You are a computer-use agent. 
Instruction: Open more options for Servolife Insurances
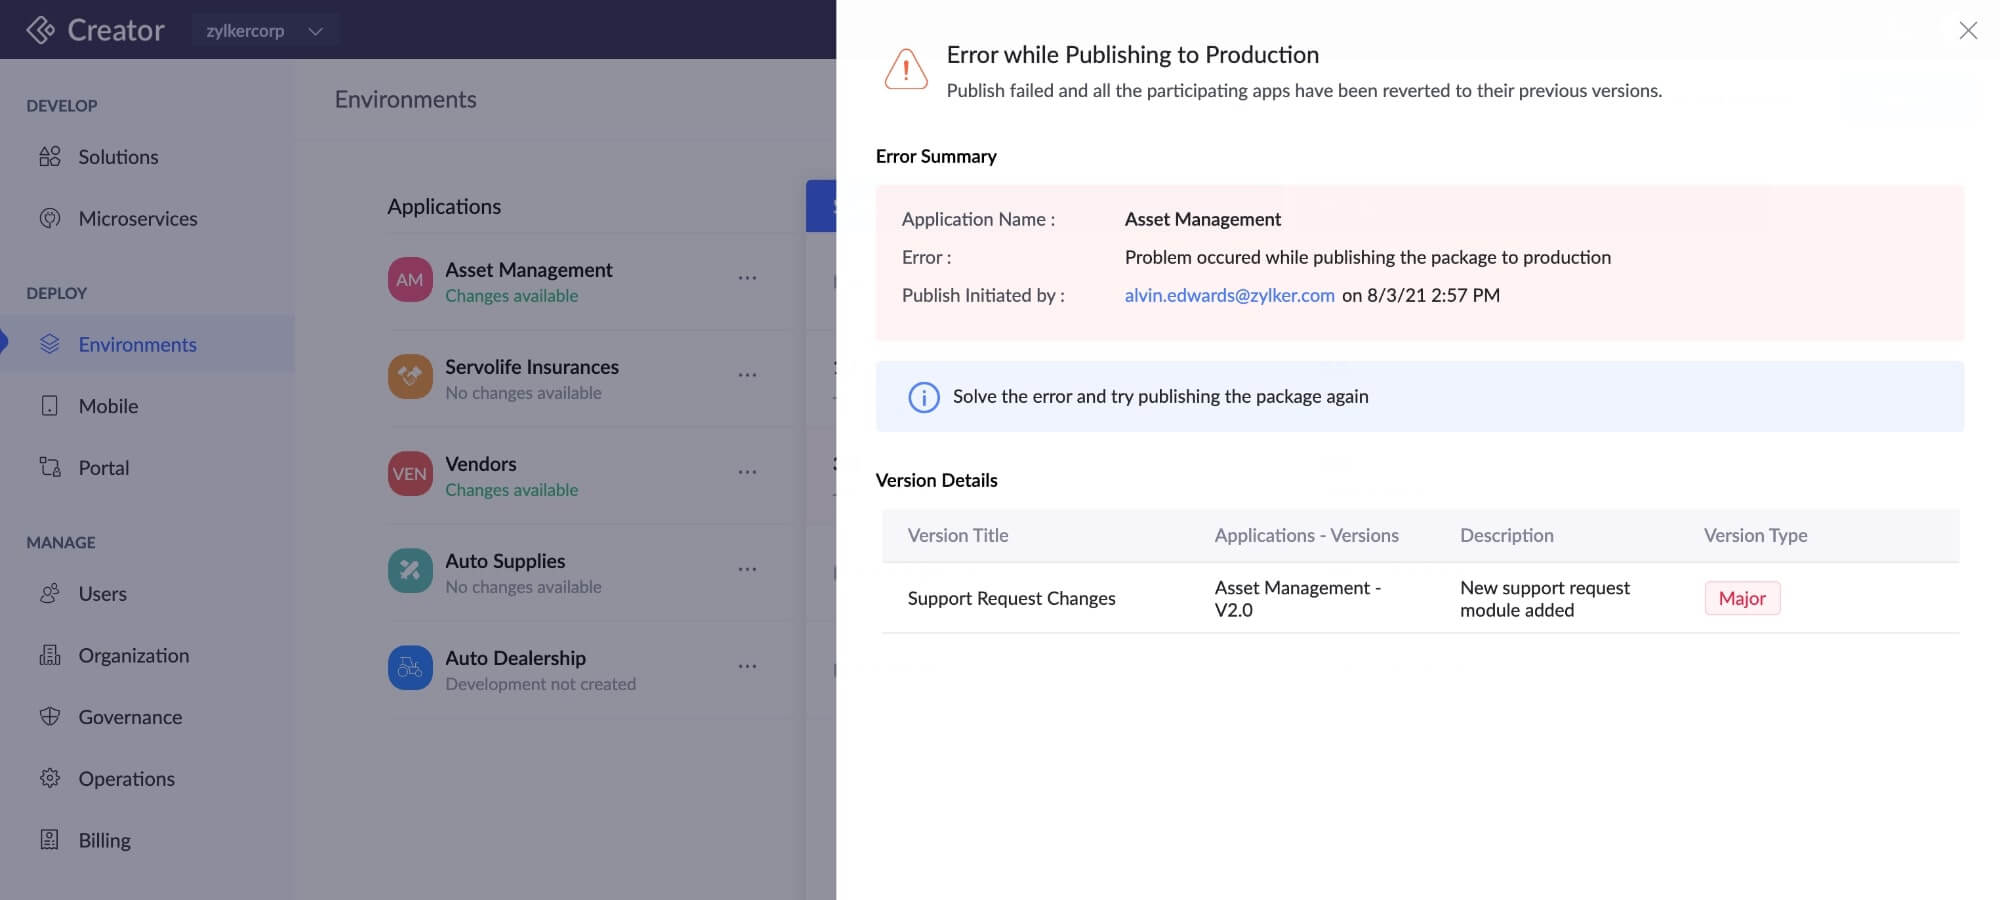(x=747, y=375)
